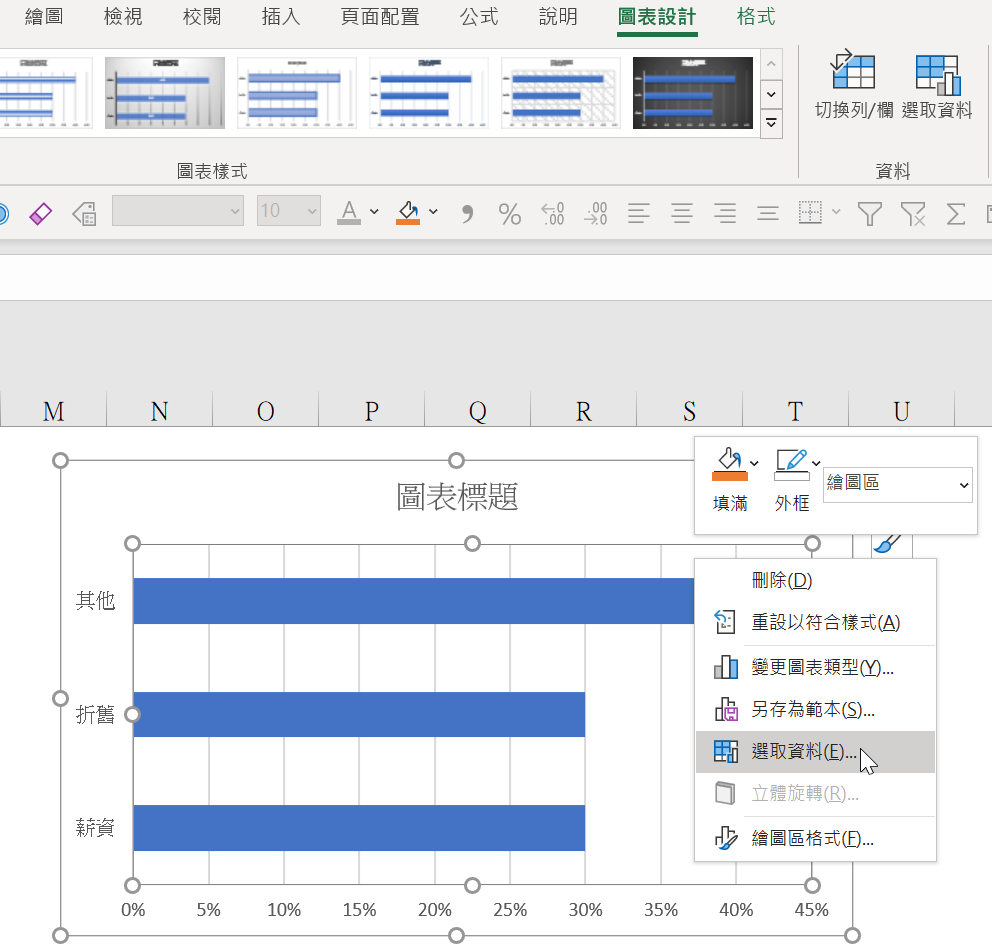Expand the chart styles gallery (more button)
The image size is (992, 948).
(771, 123)
